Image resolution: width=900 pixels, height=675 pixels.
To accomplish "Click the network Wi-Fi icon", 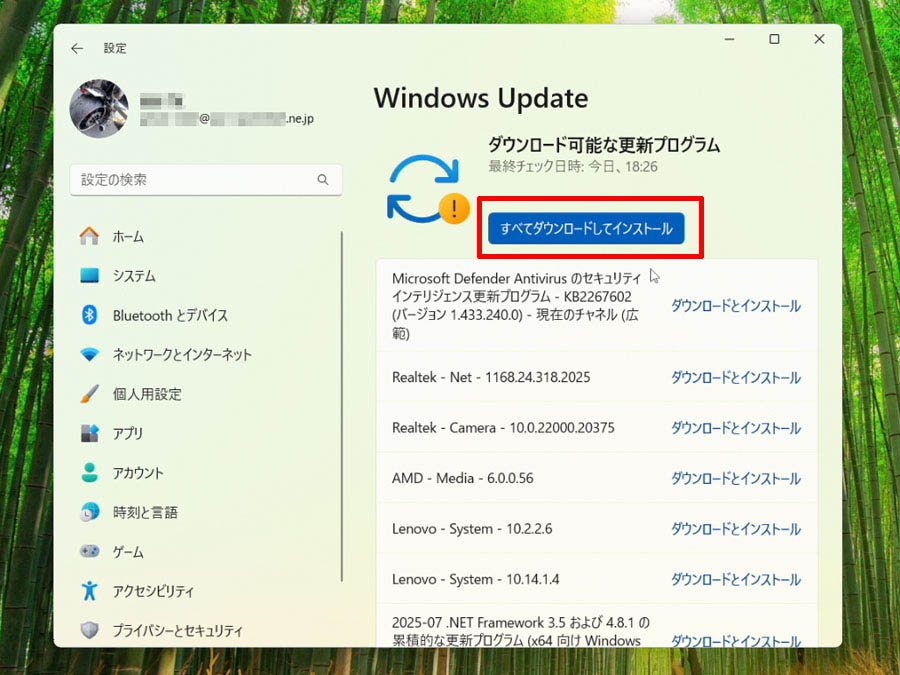I will 89,354.
